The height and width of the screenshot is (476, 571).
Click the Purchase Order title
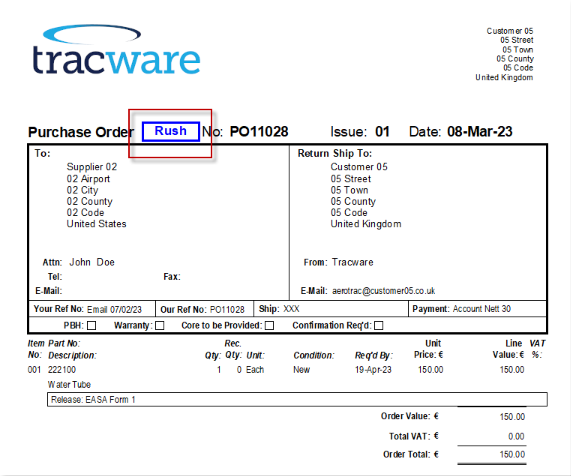point(81,132)
